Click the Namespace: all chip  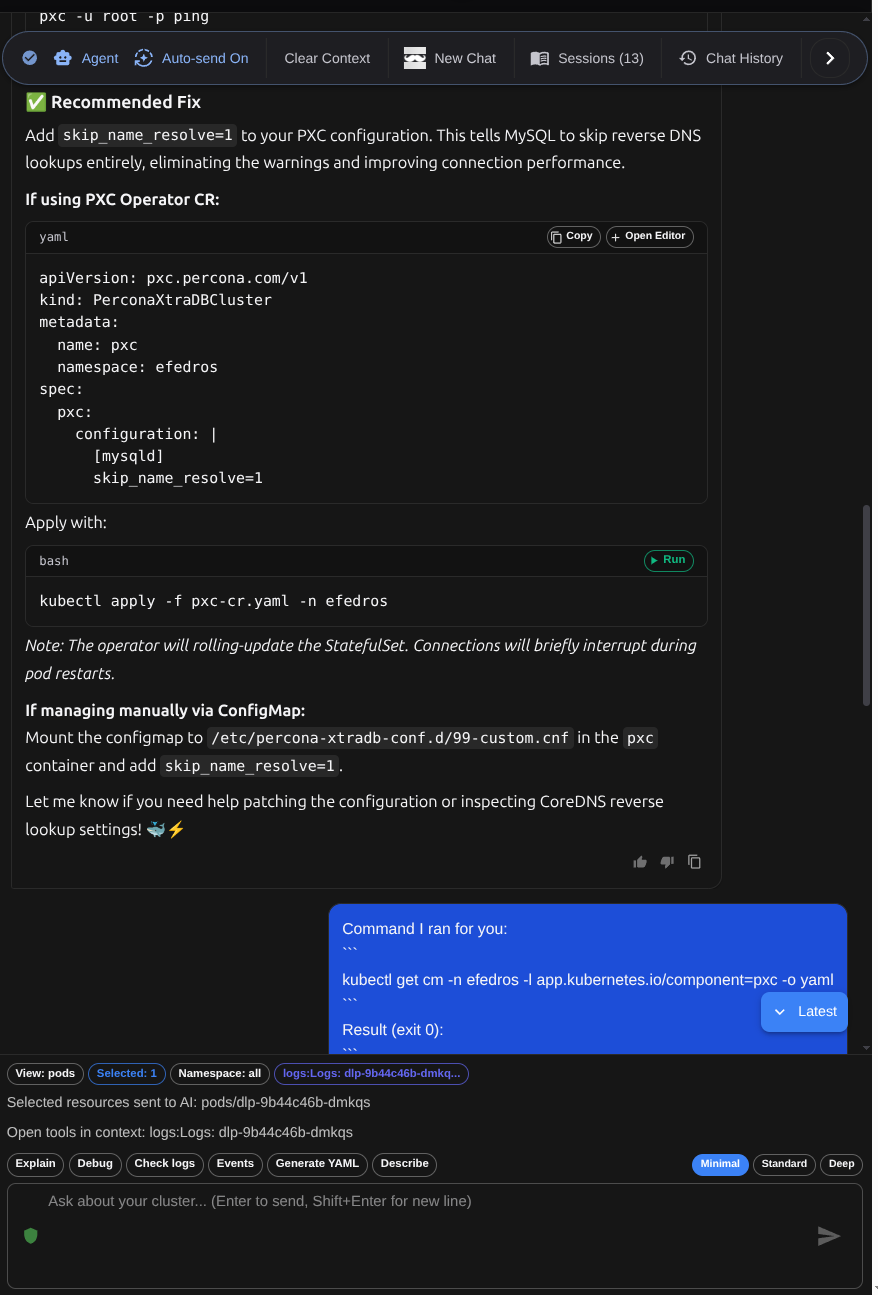(220, 1073)
